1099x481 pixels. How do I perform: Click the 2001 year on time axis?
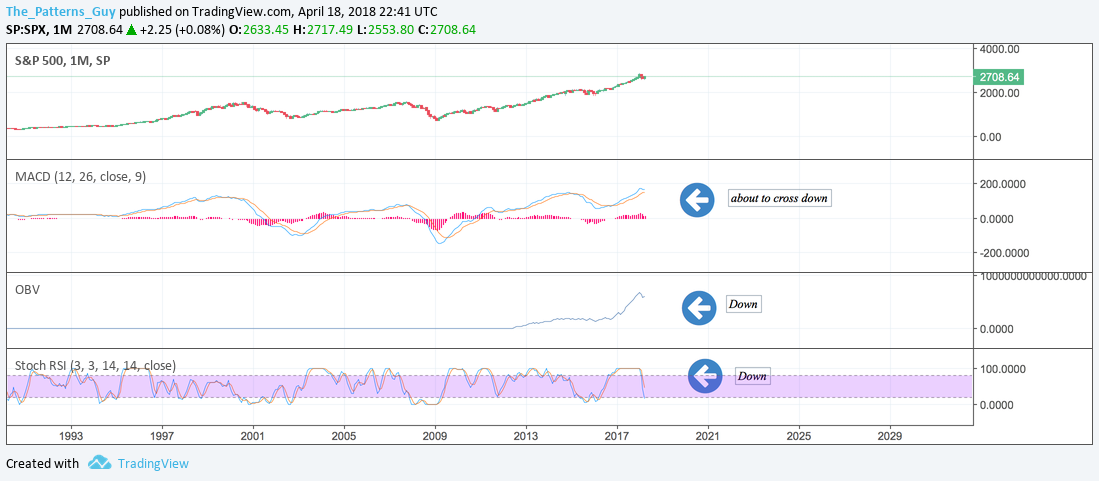pos(253,435)
